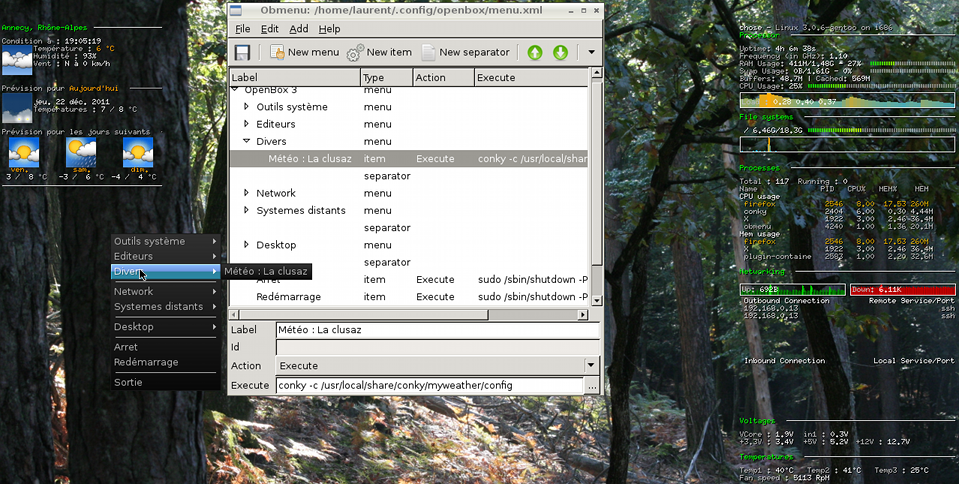Collapse the Divers tree node

pos(247,141)
